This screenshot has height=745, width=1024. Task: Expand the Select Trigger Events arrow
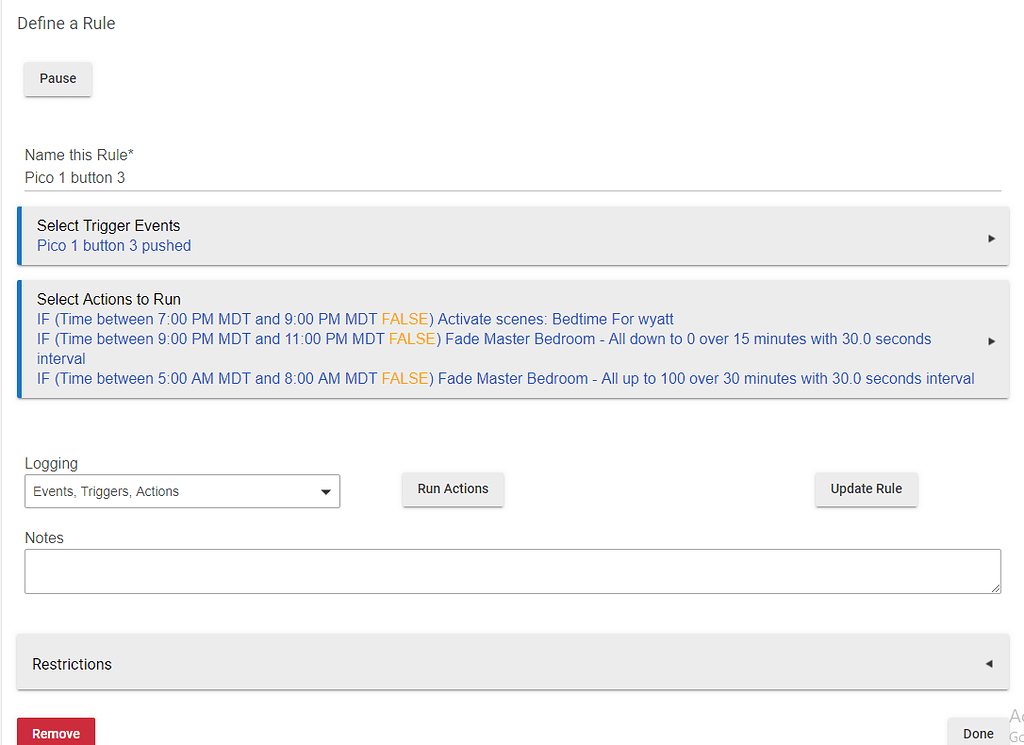(x=991, y=238)
